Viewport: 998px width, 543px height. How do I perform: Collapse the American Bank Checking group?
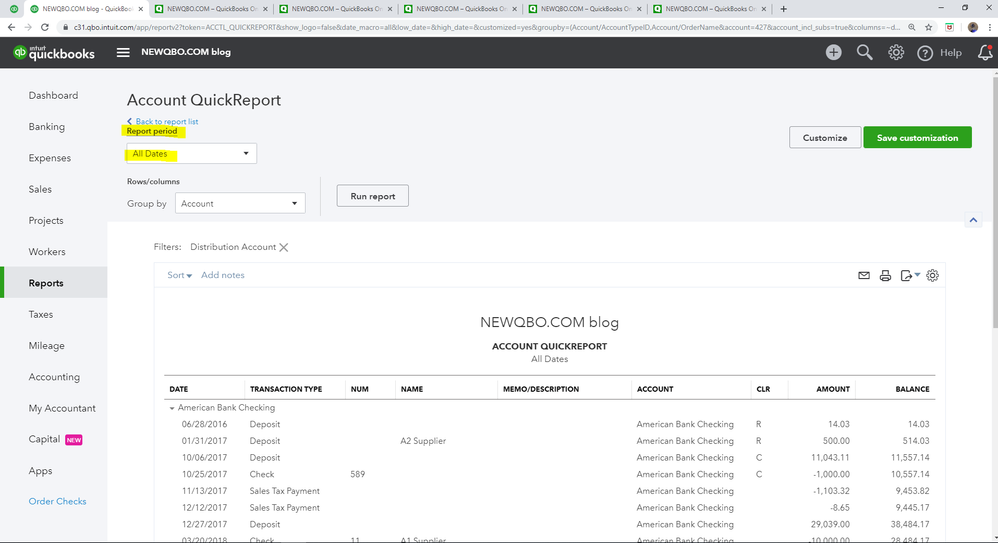[172, 408]
